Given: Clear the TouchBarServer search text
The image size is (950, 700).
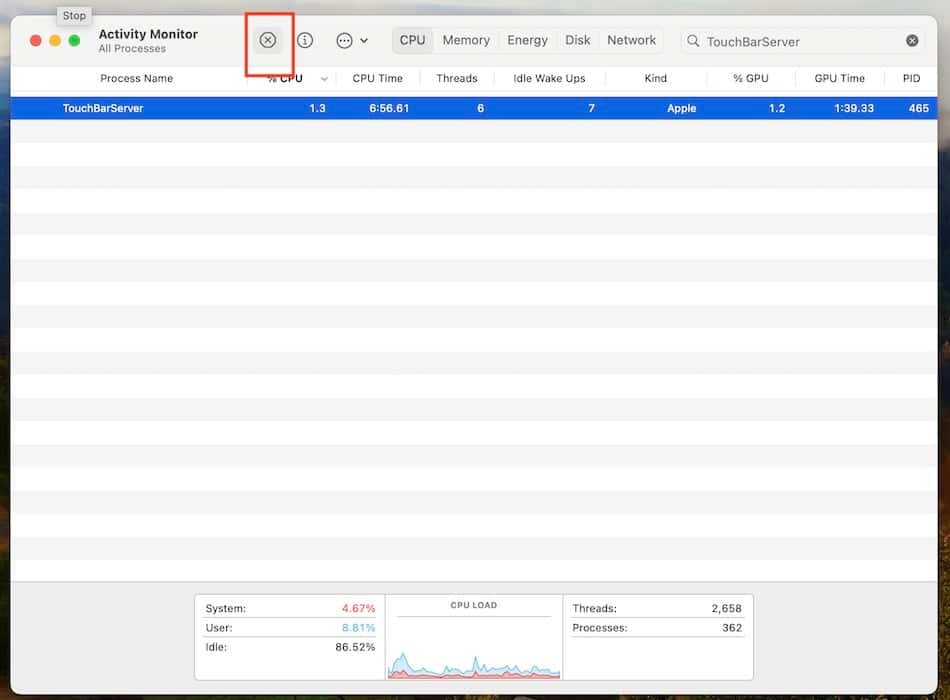Looking at the screenshot, I should [x=912, y=41].
